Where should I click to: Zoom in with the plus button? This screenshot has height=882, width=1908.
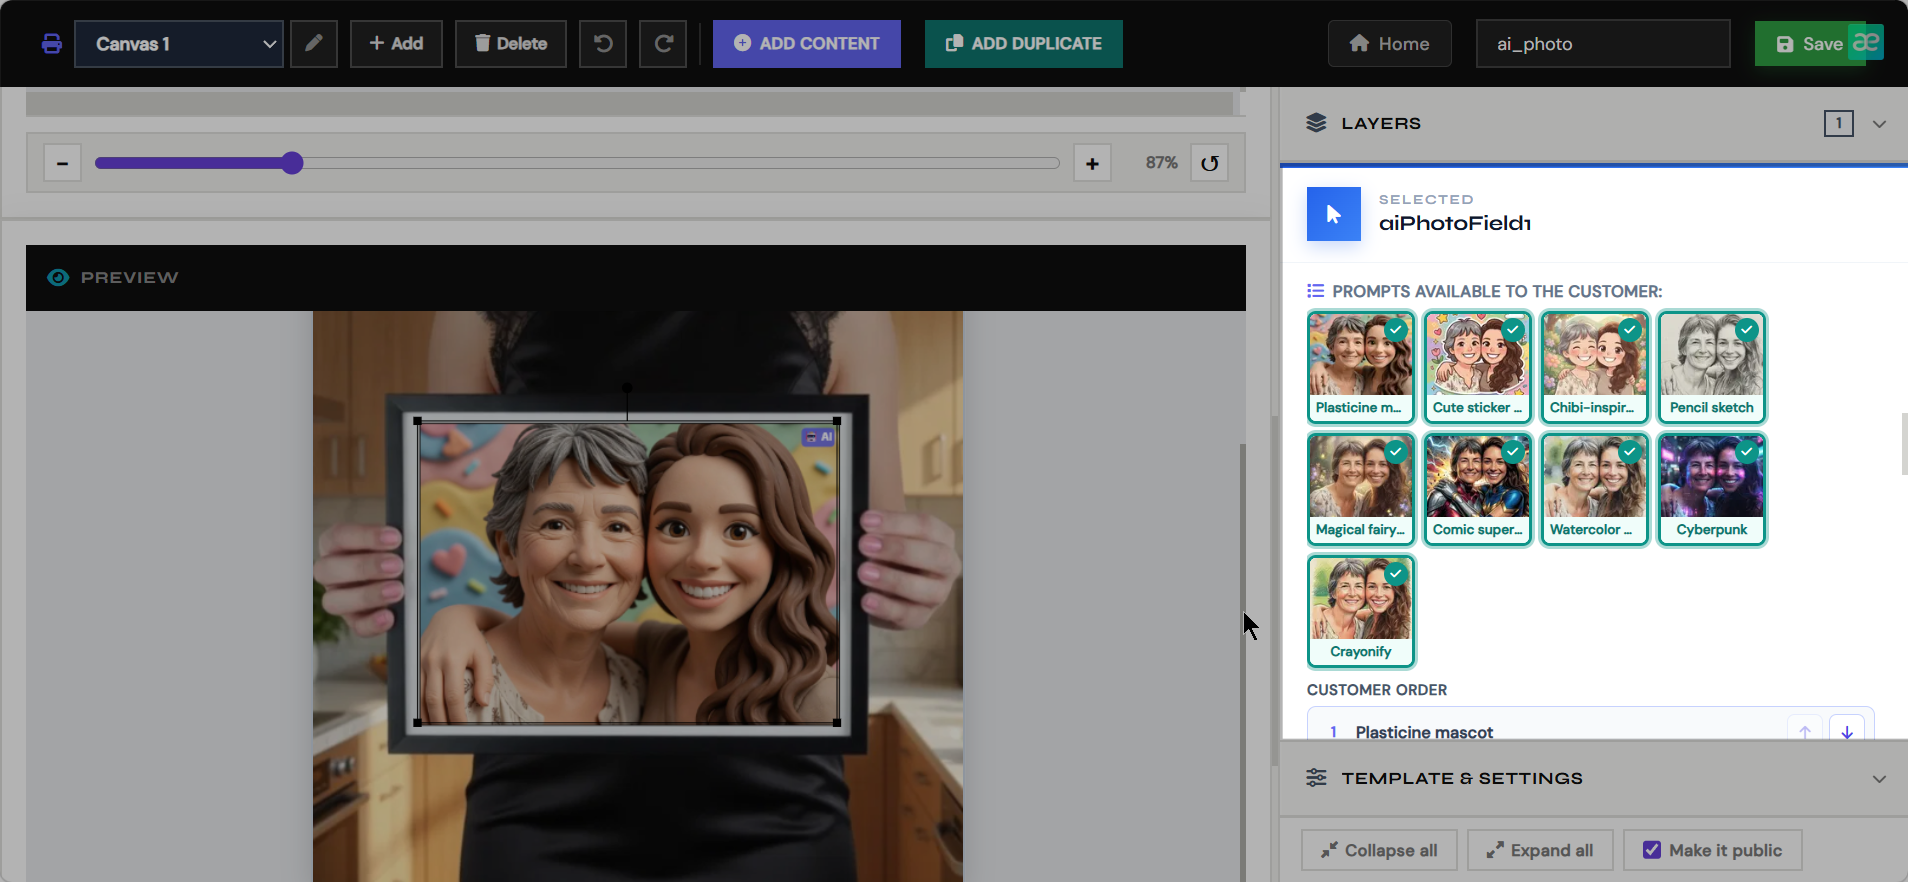click(x=1092, y=163)
